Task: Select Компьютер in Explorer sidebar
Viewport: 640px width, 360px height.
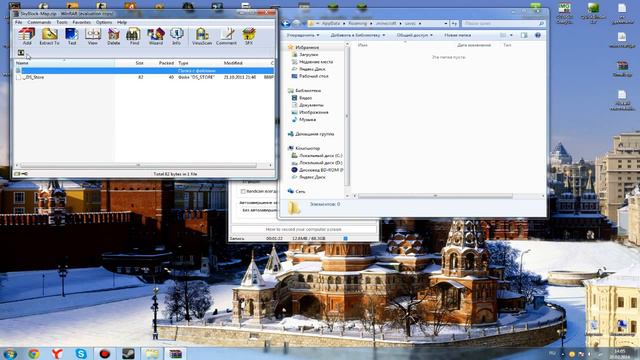Action: 307,149
